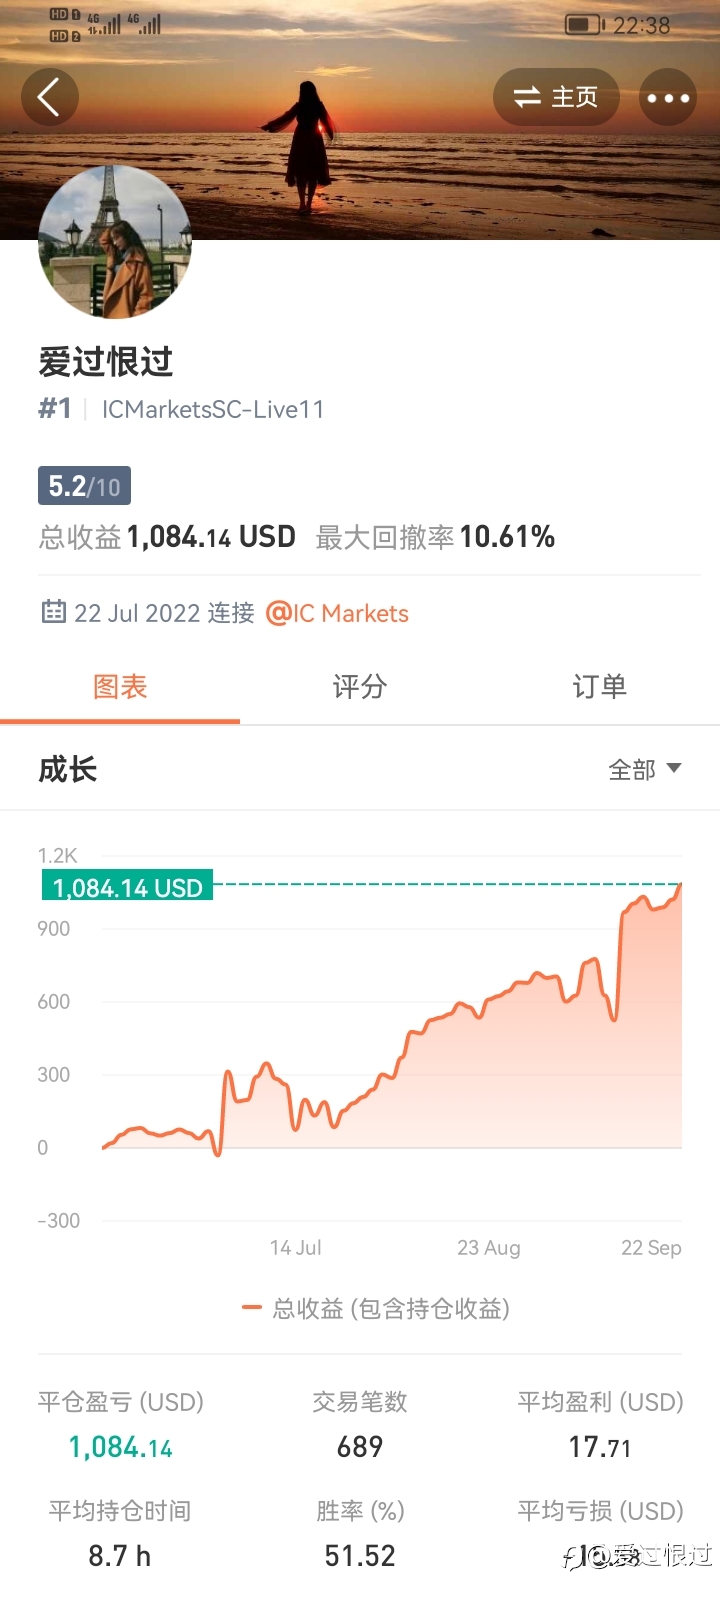
Task: Tap the username 爱过恨过
Action: [x=106, y=361]
